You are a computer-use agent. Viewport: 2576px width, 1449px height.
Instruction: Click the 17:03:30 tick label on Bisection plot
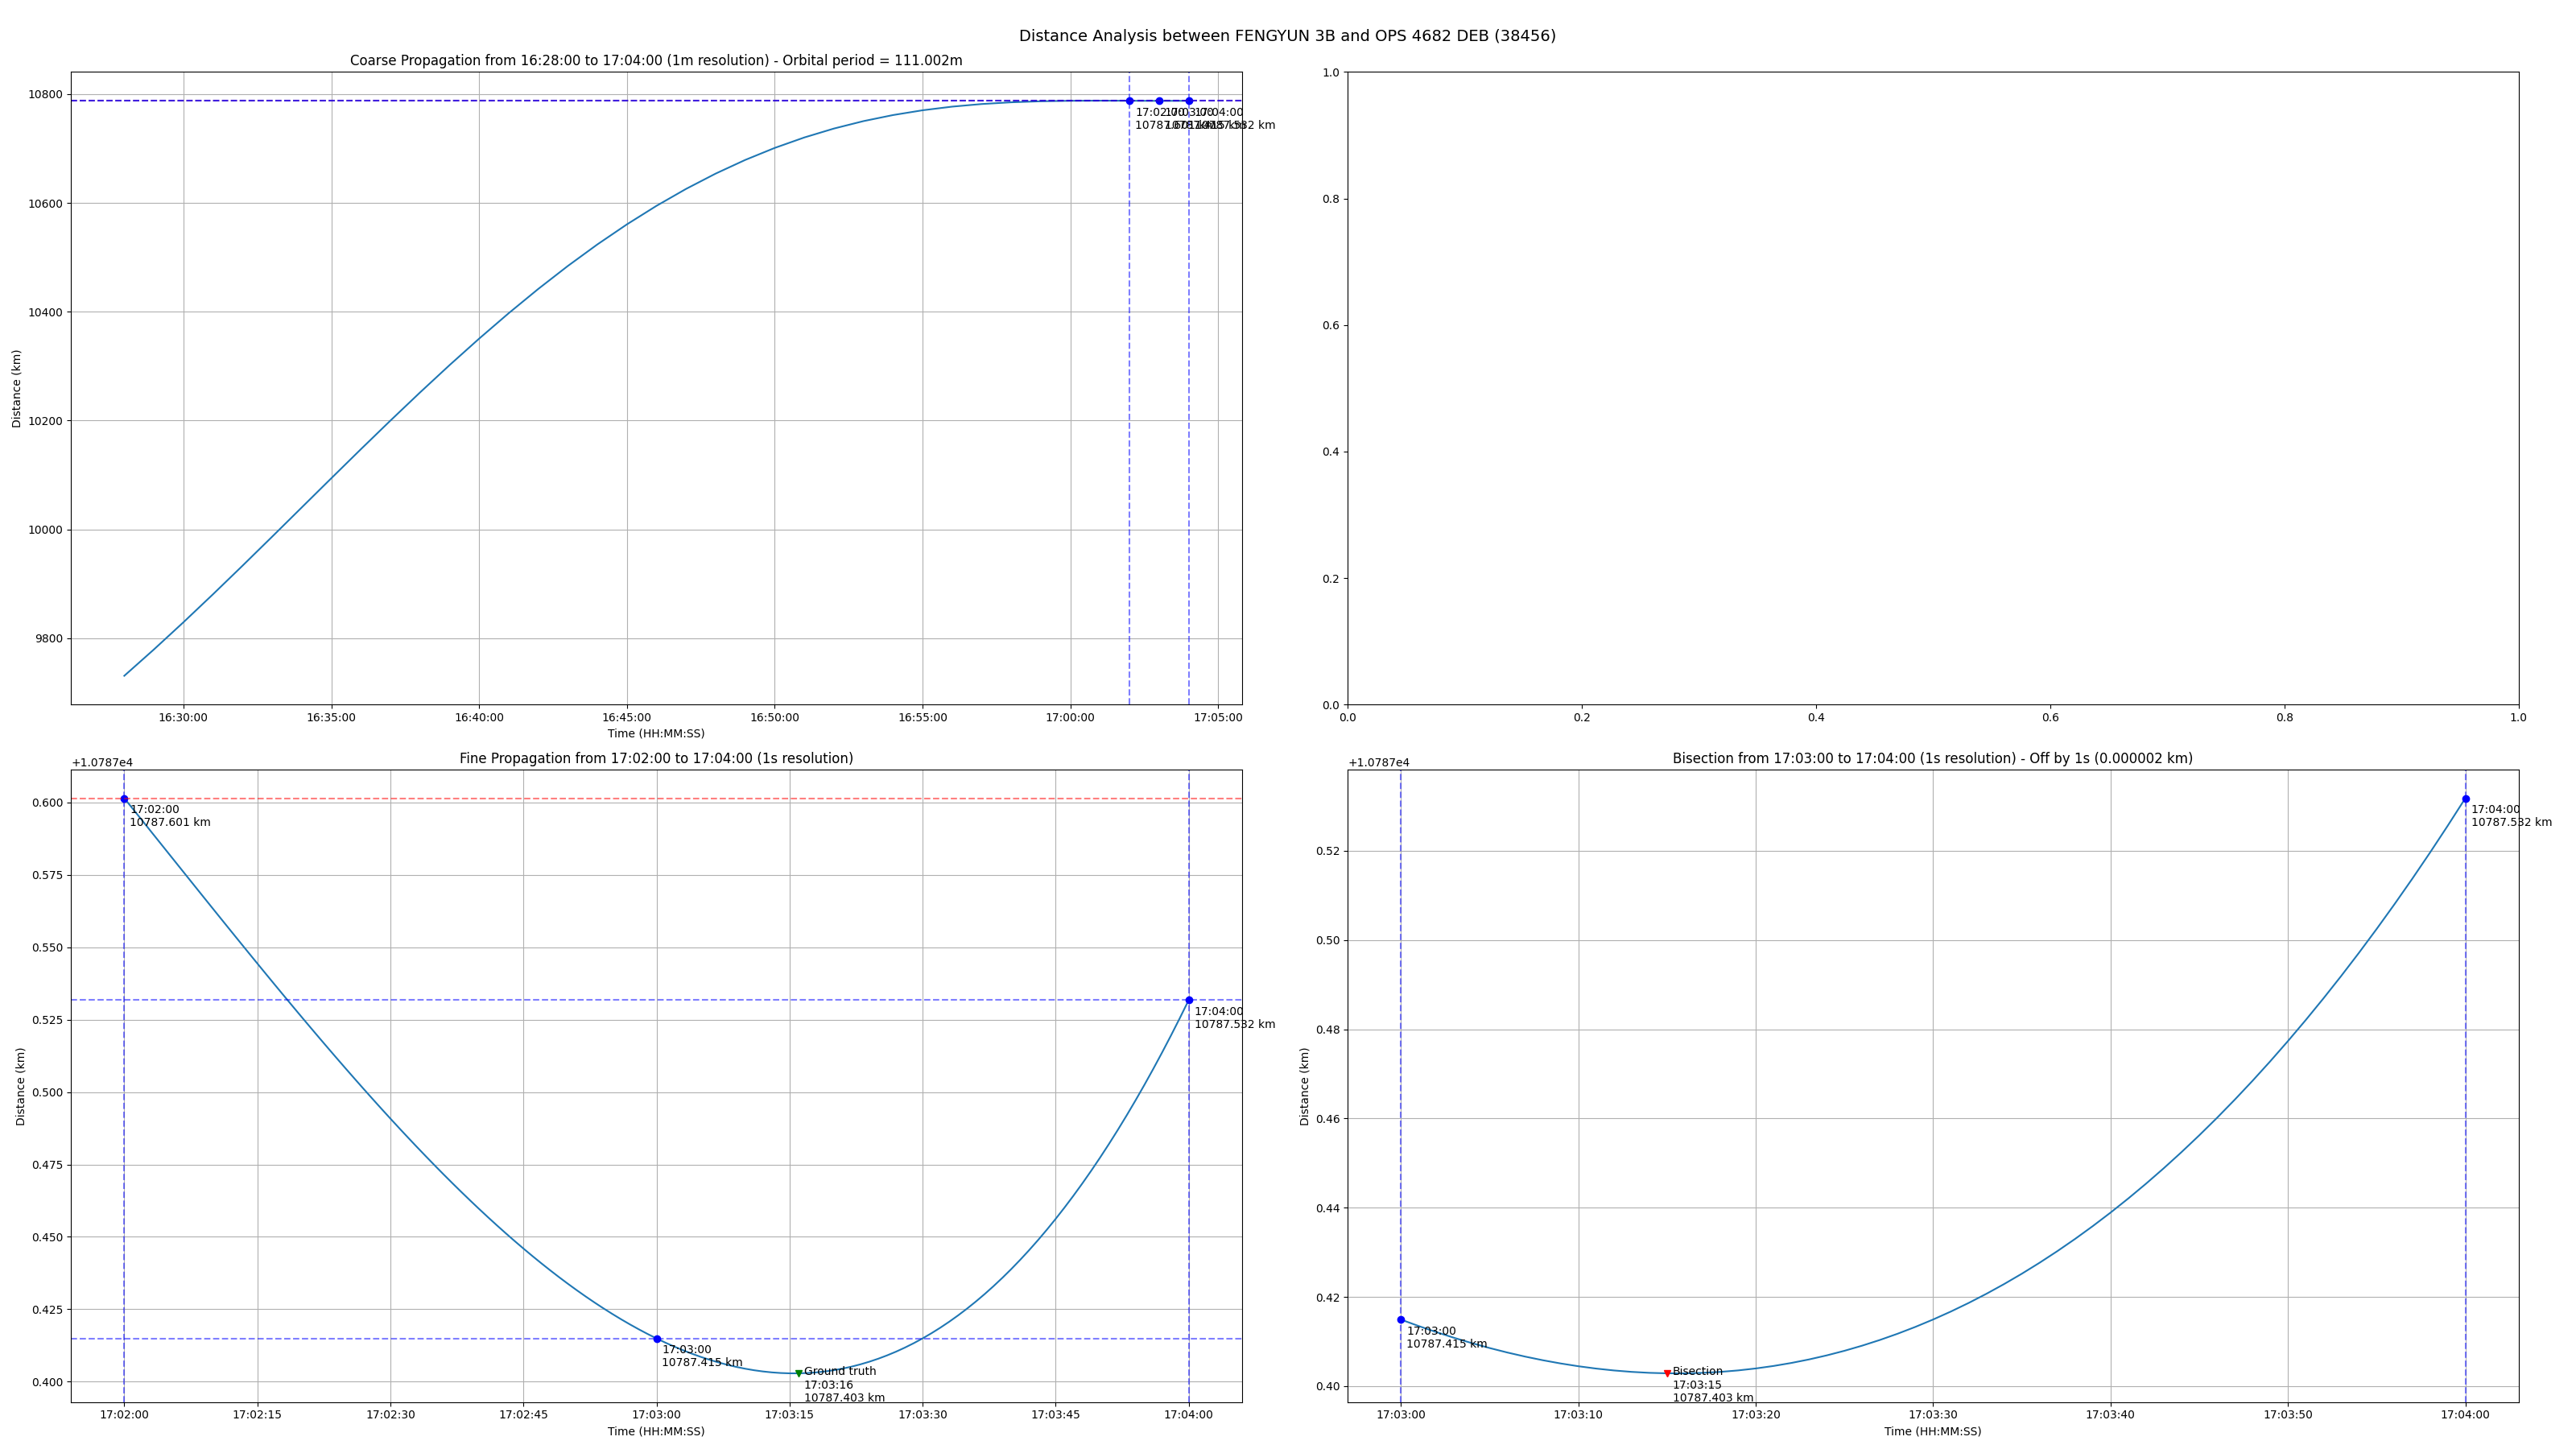point(1933,1415)
